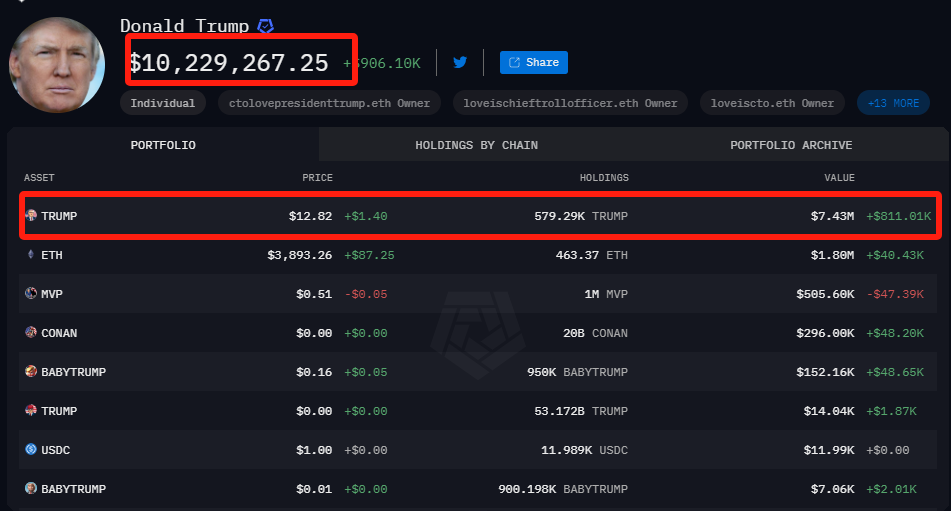Click the Twitter bird icon
Image resolution: width=951 pixels, height=511 pixels.
(460, 62)
